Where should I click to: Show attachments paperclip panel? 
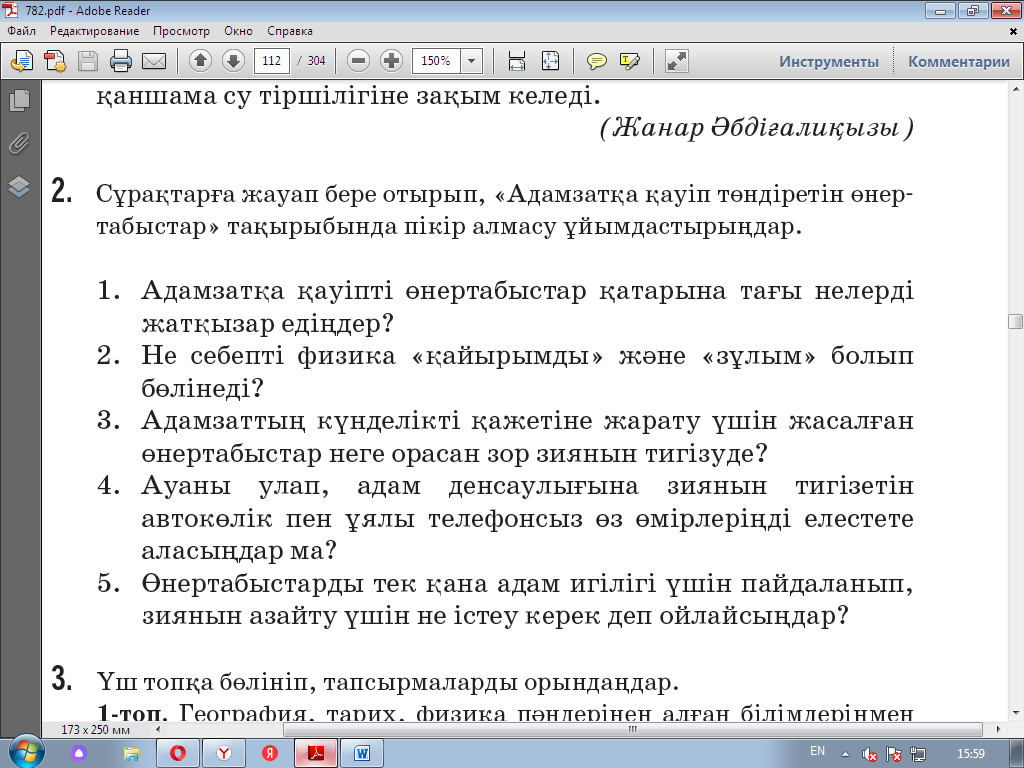click(x=20, y=143)
